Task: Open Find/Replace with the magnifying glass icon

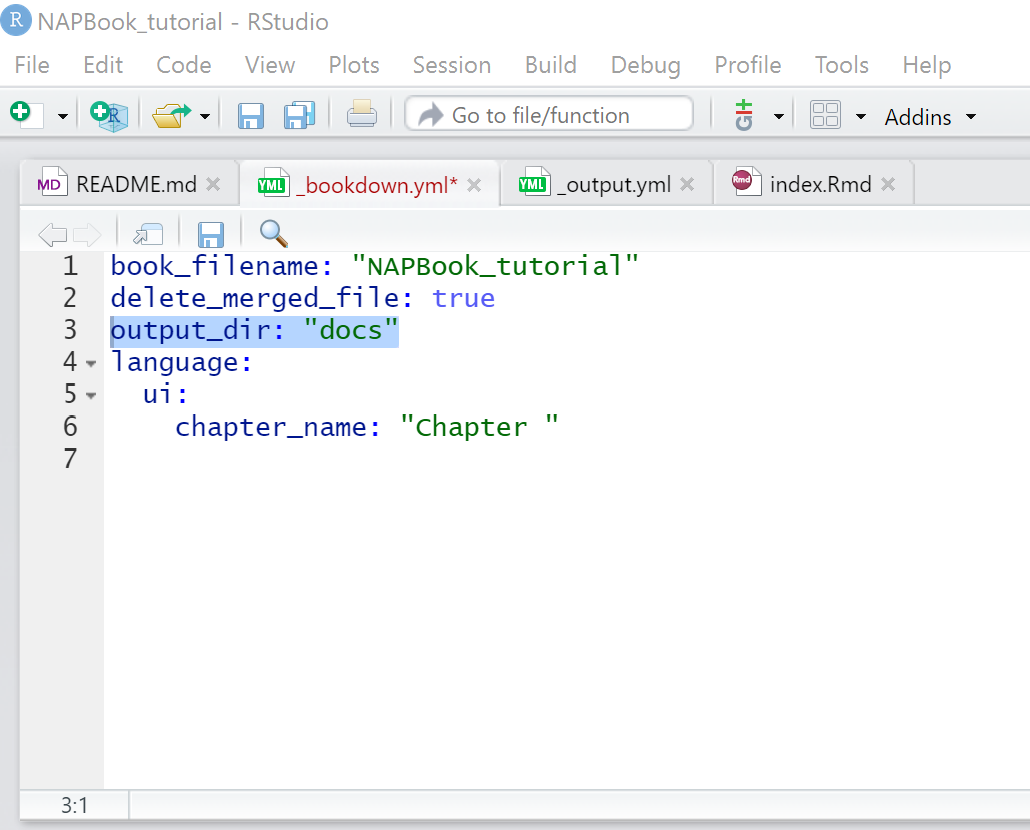Action: [x=272, y=233]
